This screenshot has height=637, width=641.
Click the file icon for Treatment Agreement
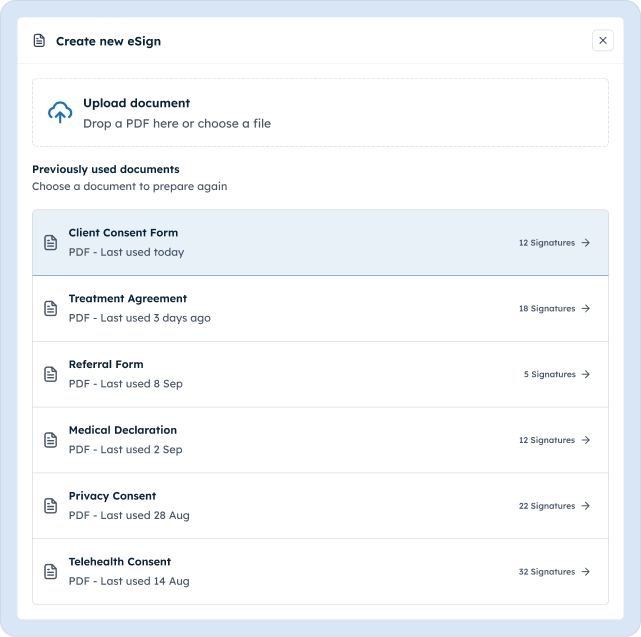51,308
